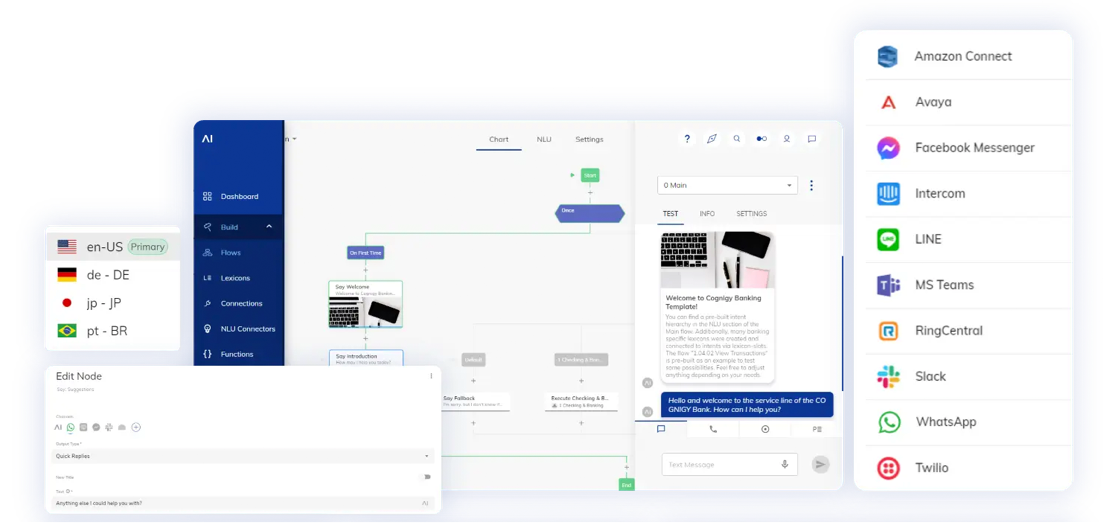Click the rightmost playbook icon in mode bar

(817, 429)
